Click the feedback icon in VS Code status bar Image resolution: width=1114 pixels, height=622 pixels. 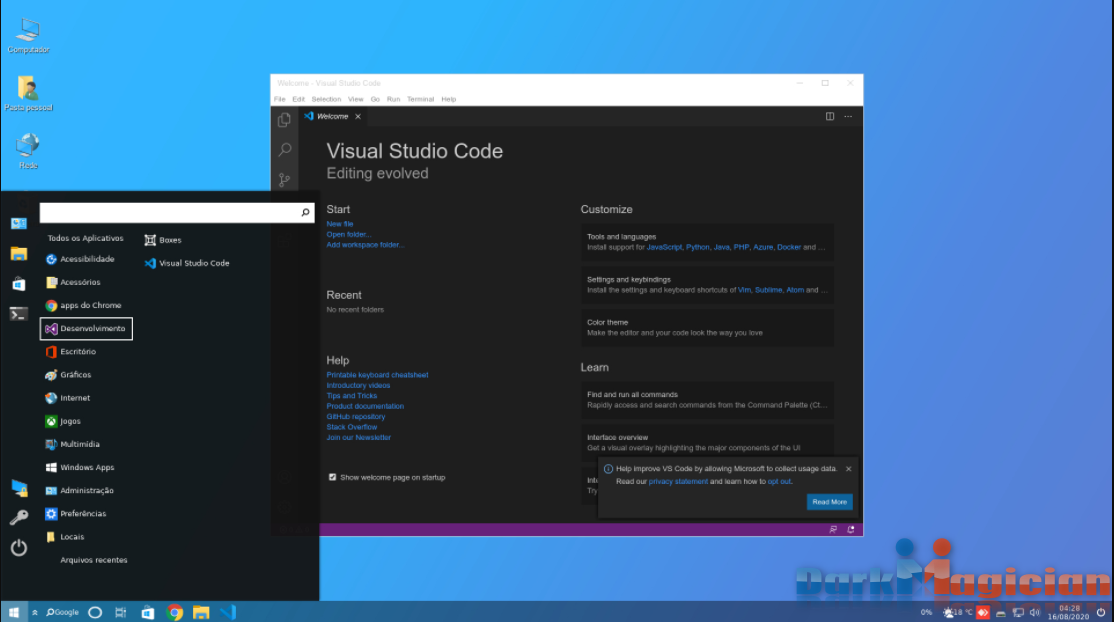833,530
